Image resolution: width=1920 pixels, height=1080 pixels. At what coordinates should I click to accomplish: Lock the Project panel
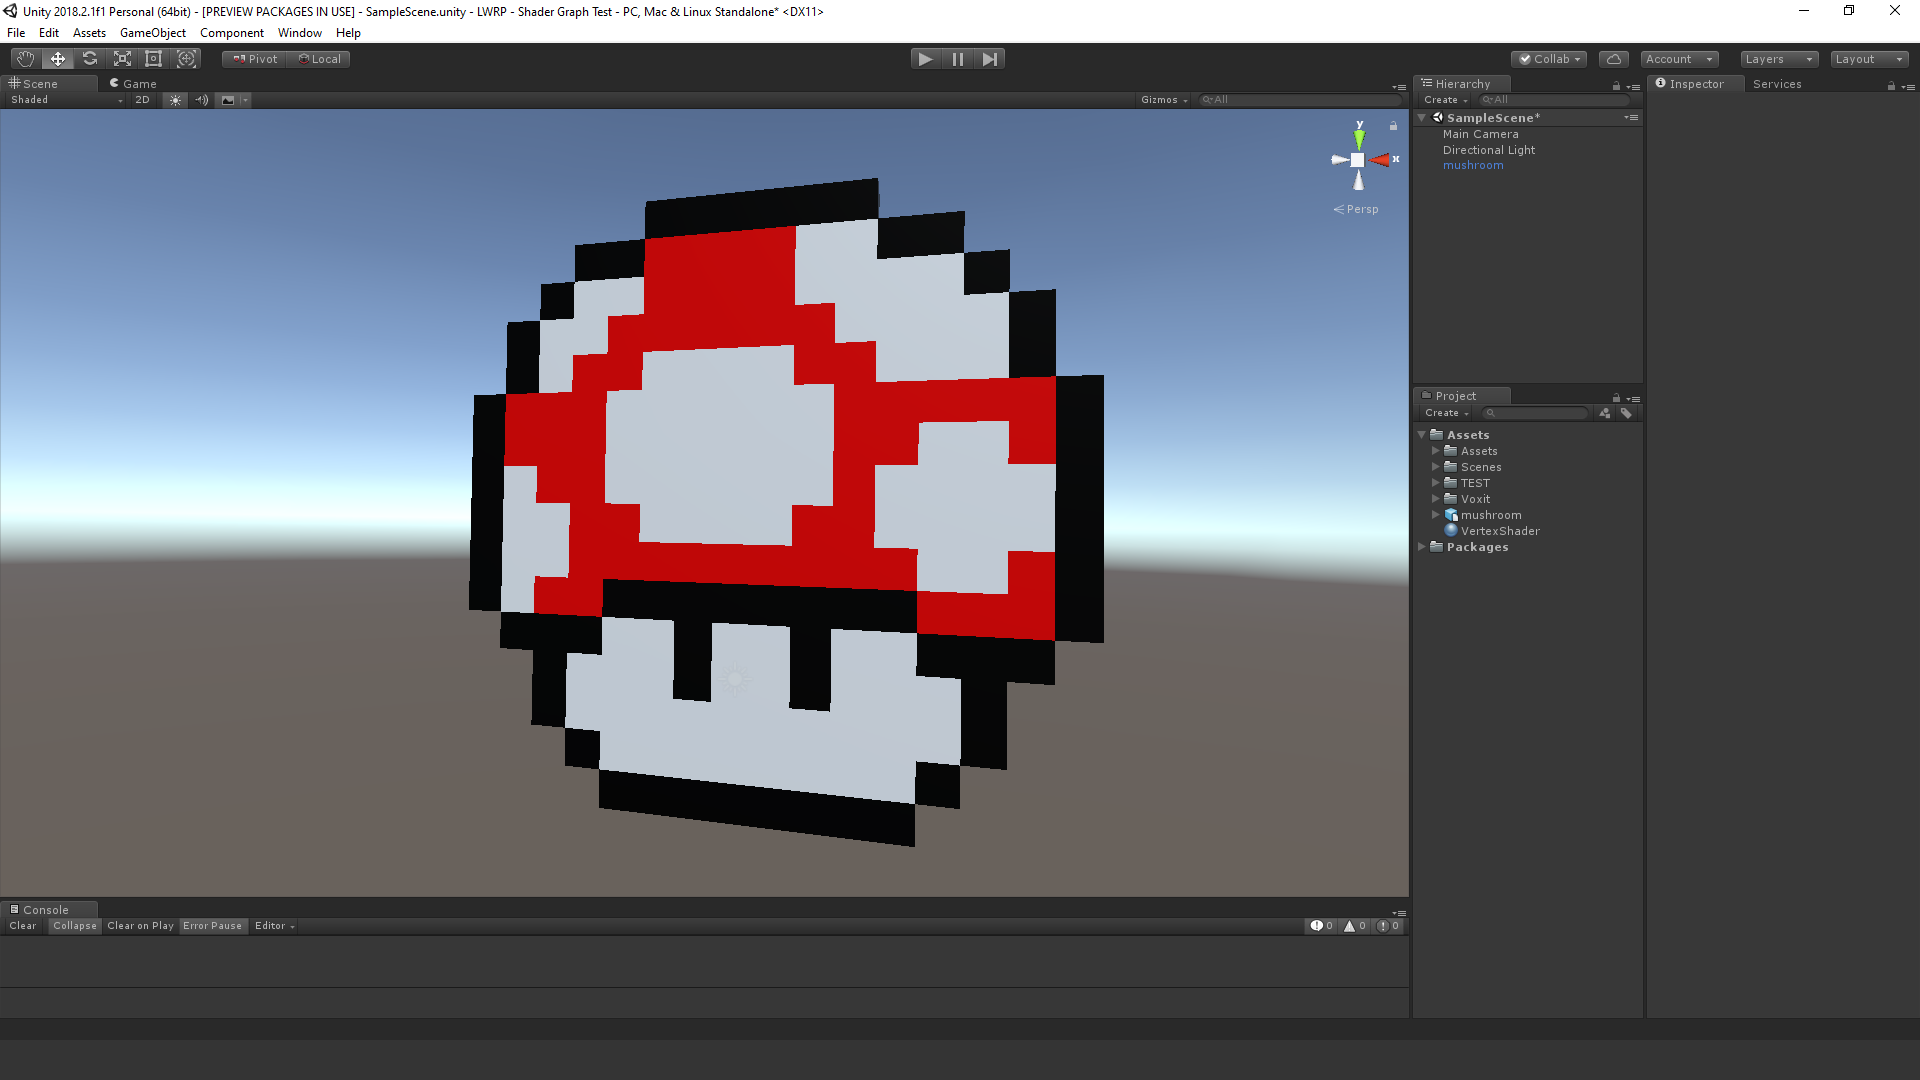click(1616, 398)
